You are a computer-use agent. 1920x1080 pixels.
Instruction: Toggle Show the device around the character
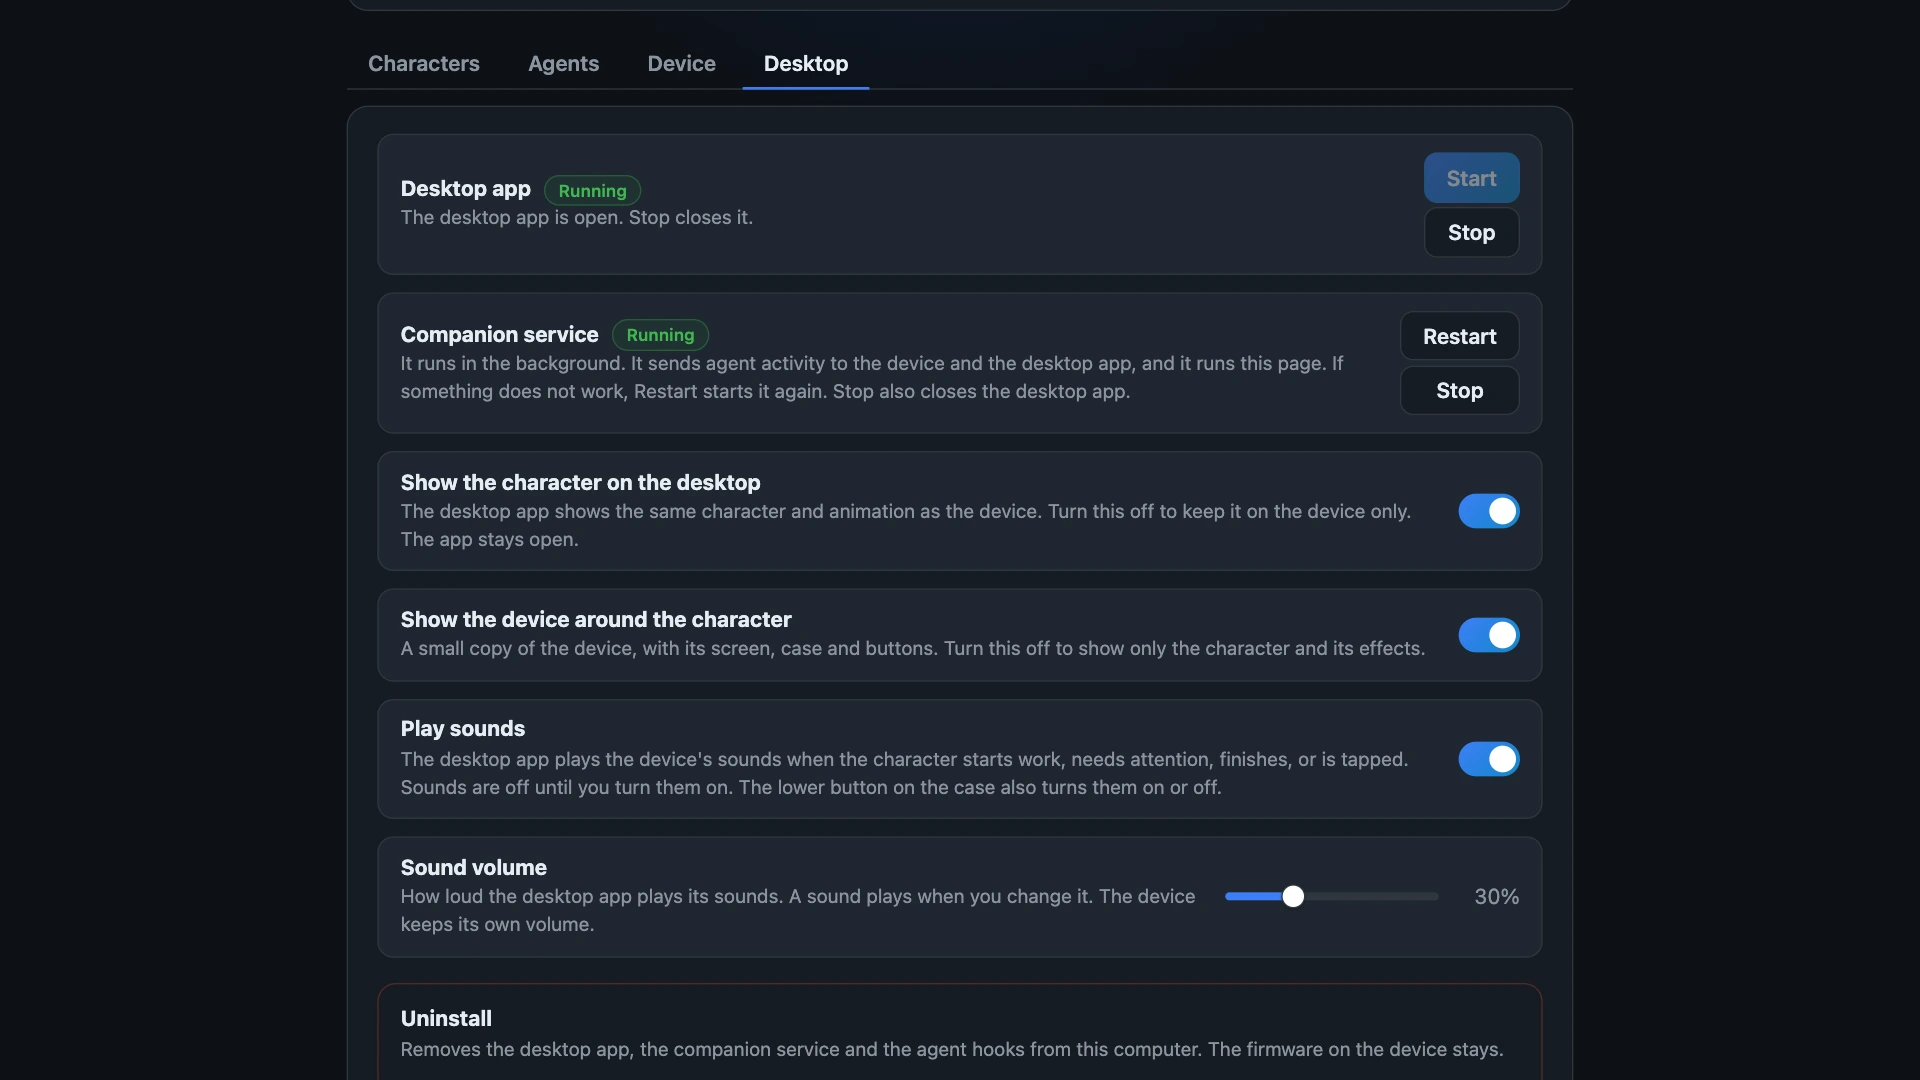[1488, 635]
